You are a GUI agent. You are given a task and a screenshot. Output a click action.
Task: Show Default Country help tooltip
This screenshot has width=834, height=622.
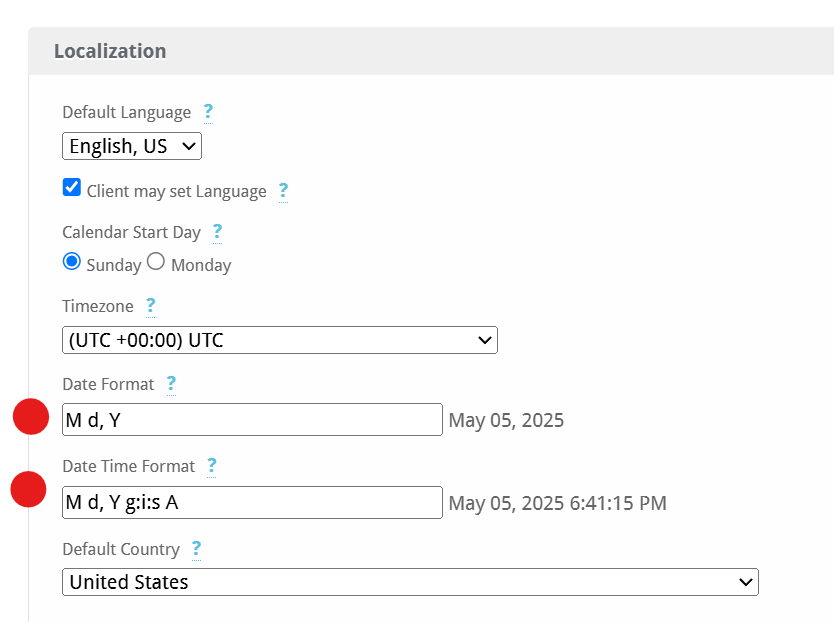(196, 549)
